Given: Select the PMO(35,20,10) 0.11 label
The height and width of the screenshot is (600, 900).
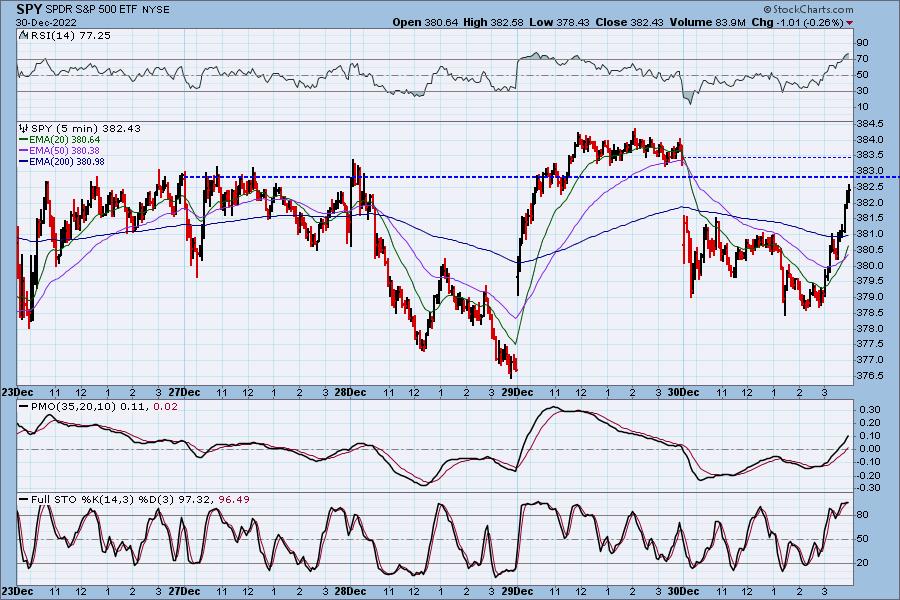Looking at the screenshot, I should (89, 407).
